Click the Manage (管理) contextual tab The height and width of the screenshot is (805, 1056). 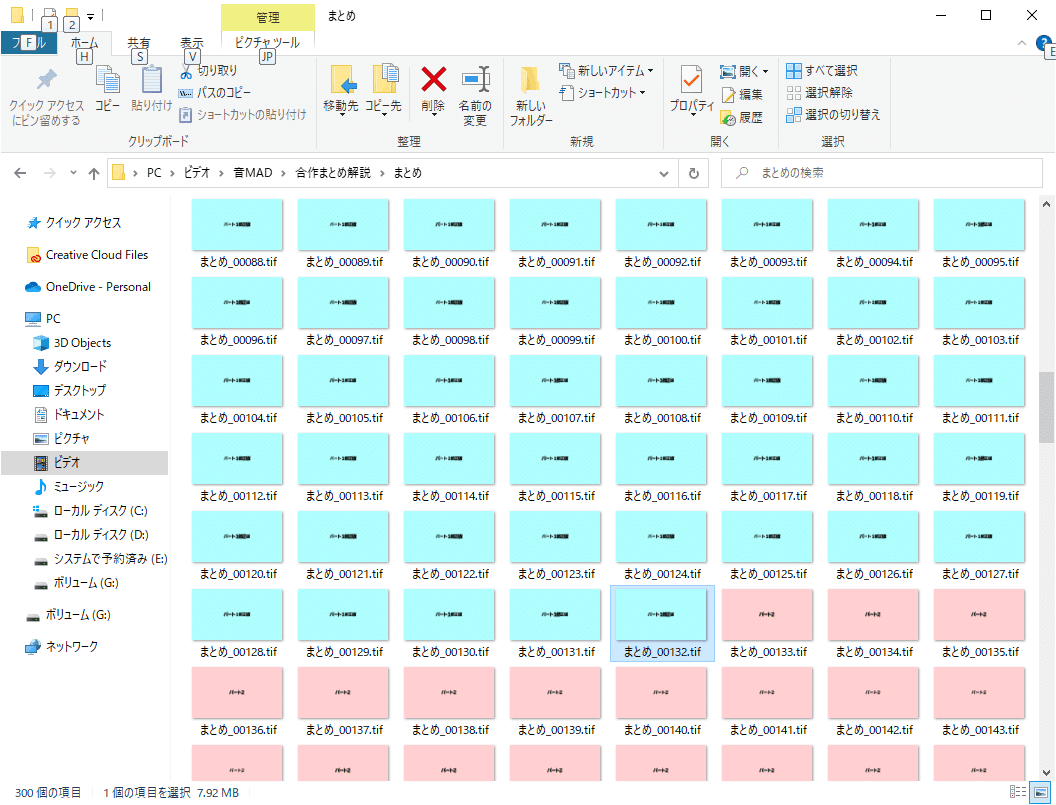click(x=267, y=18)
